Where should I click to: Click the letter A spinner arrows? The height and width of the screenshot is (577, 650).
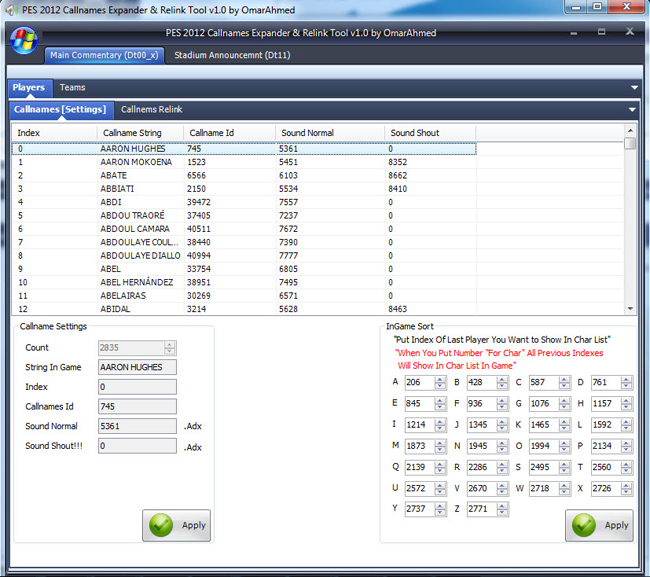440,383
